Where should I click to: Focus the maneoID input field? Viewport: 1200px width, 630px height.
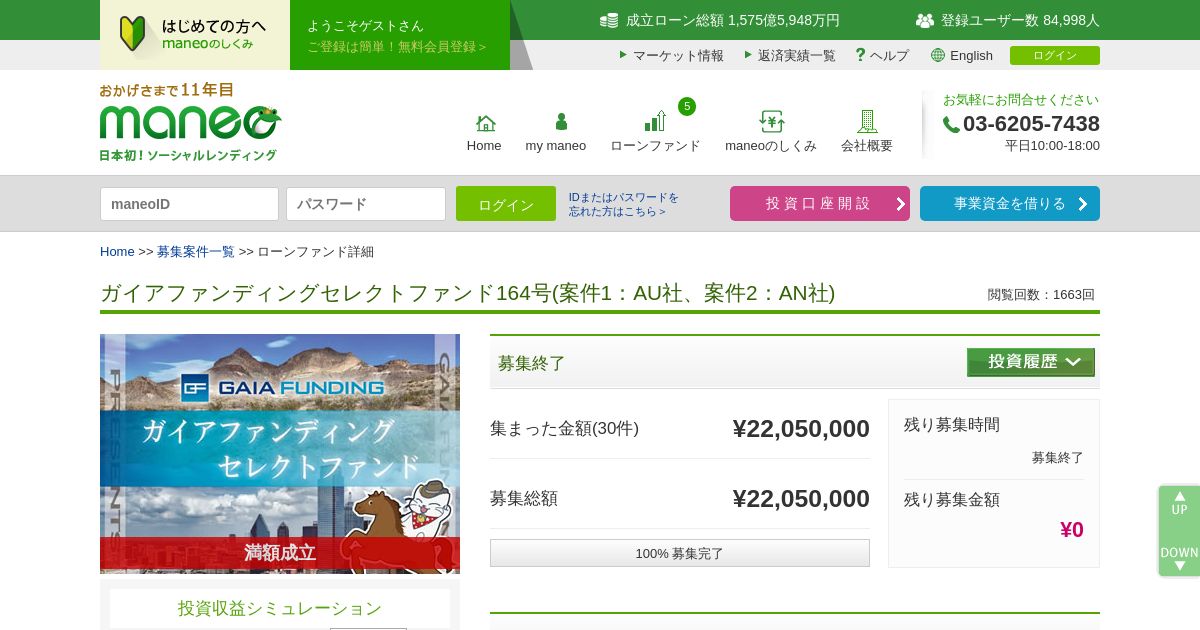189,204
